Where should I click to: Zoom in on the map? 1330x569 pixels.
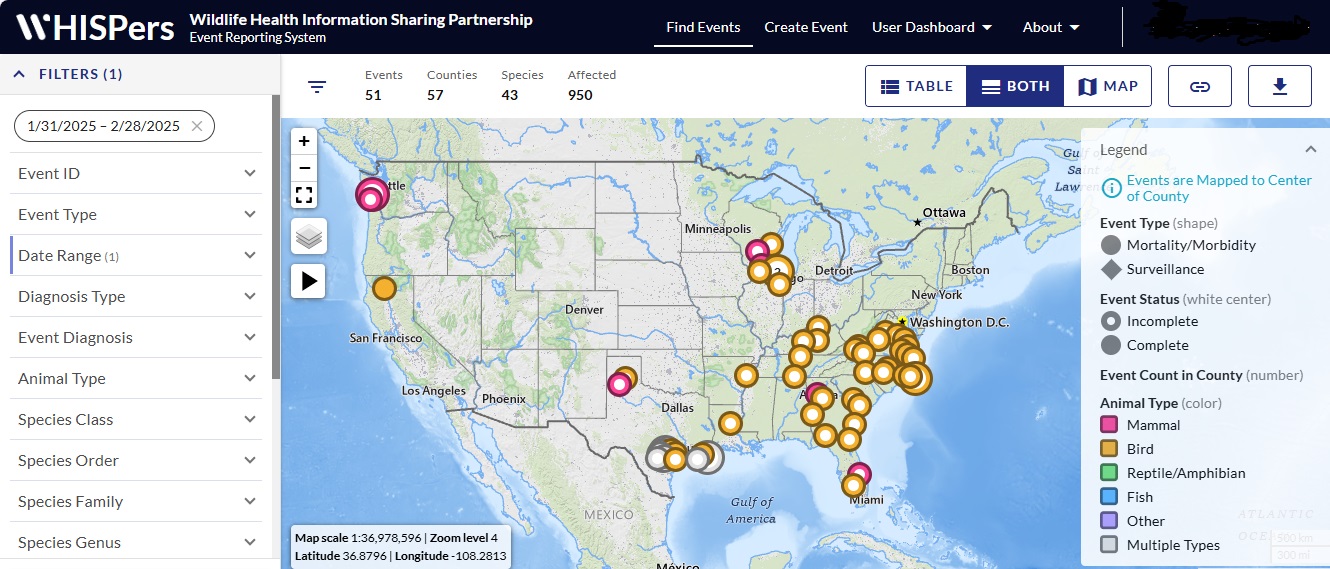point(304,141)
